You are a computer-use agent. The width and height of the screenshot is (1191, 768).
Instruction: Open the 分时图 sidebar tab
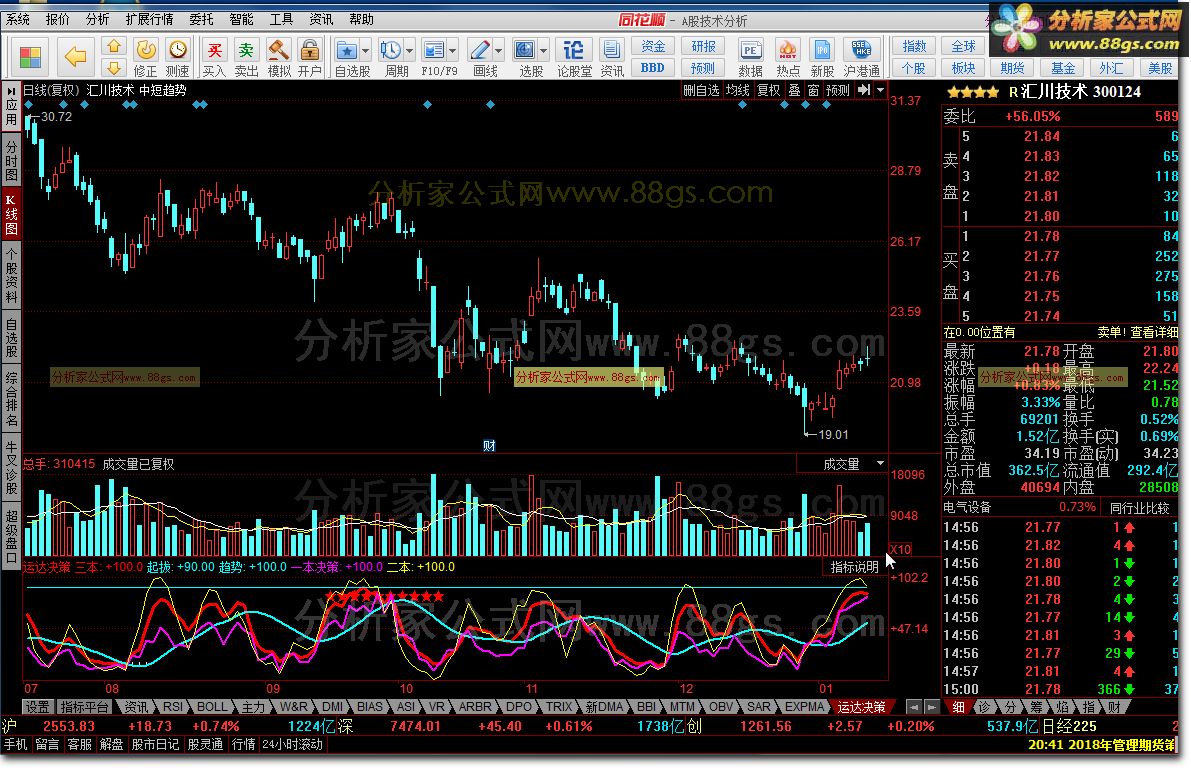(x=11, y=158)
